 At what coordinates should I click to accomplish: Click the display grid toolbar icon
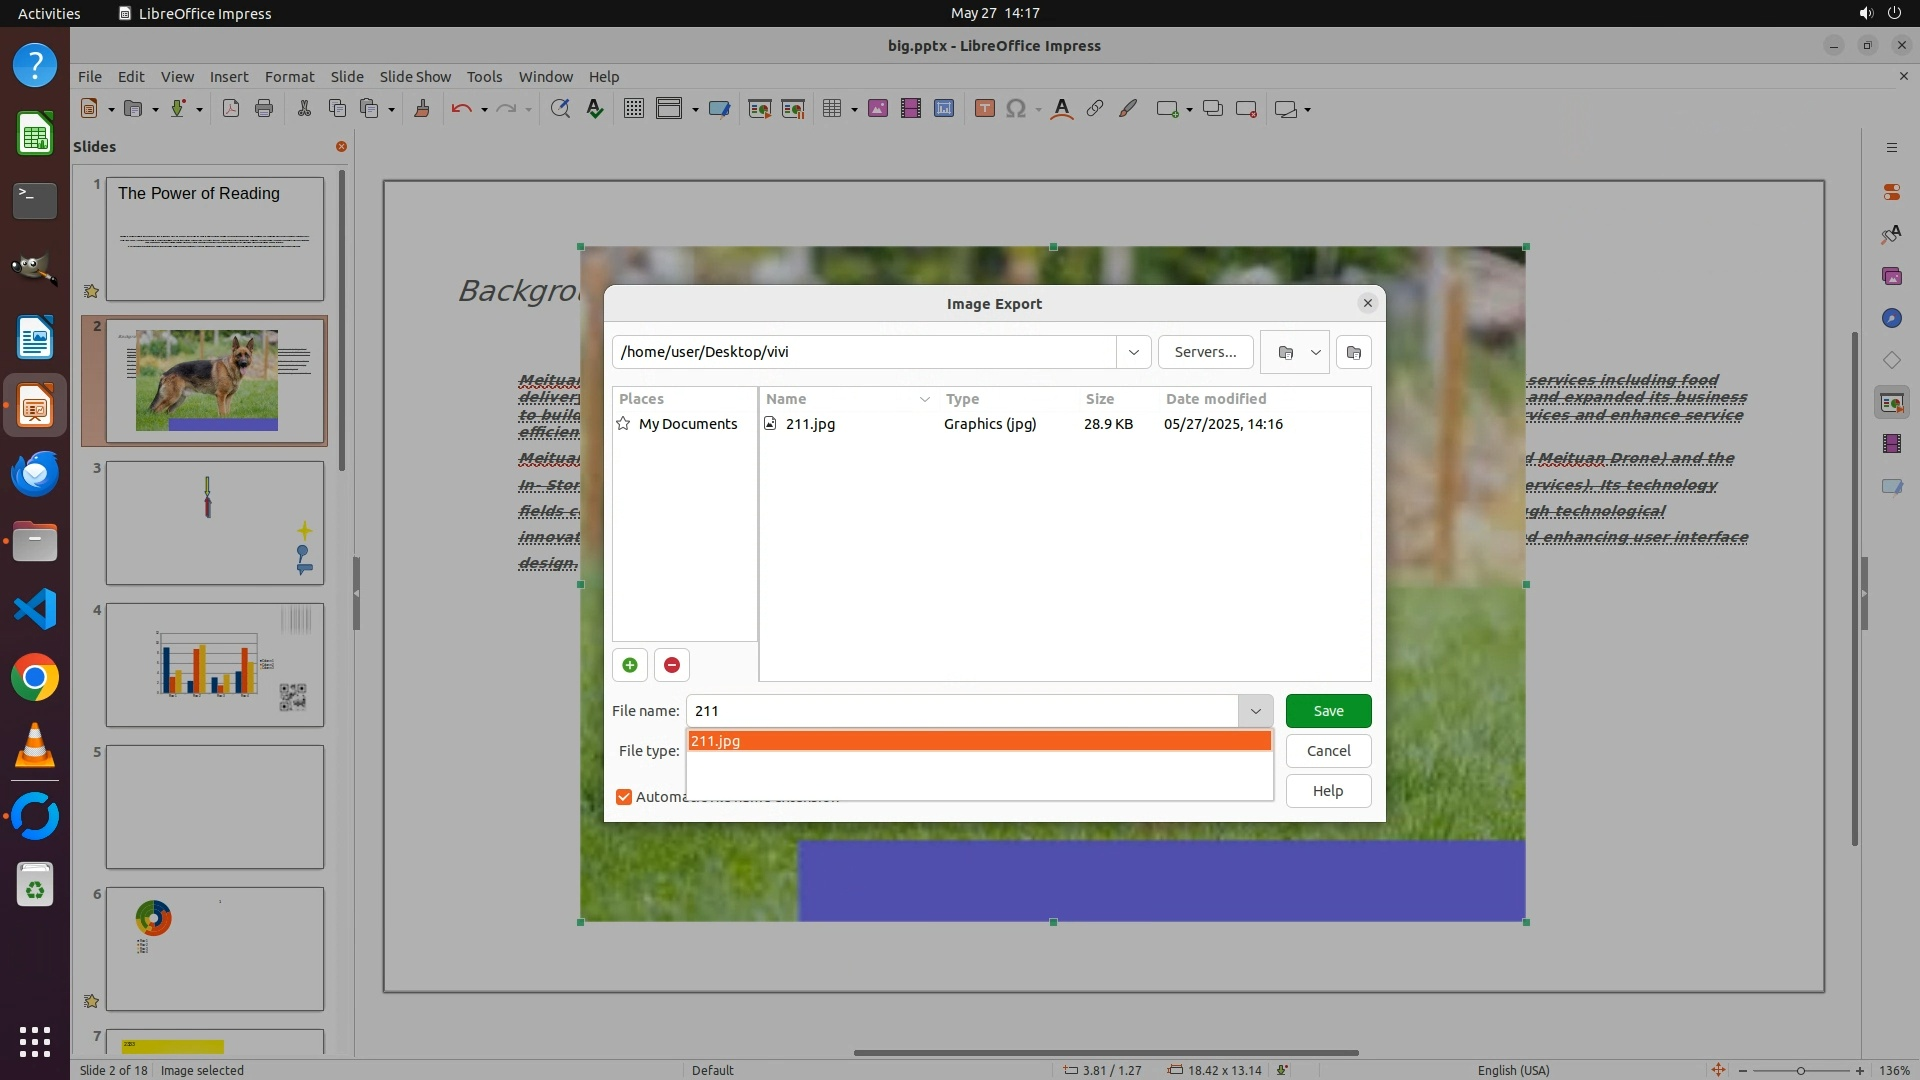(633, 109)
